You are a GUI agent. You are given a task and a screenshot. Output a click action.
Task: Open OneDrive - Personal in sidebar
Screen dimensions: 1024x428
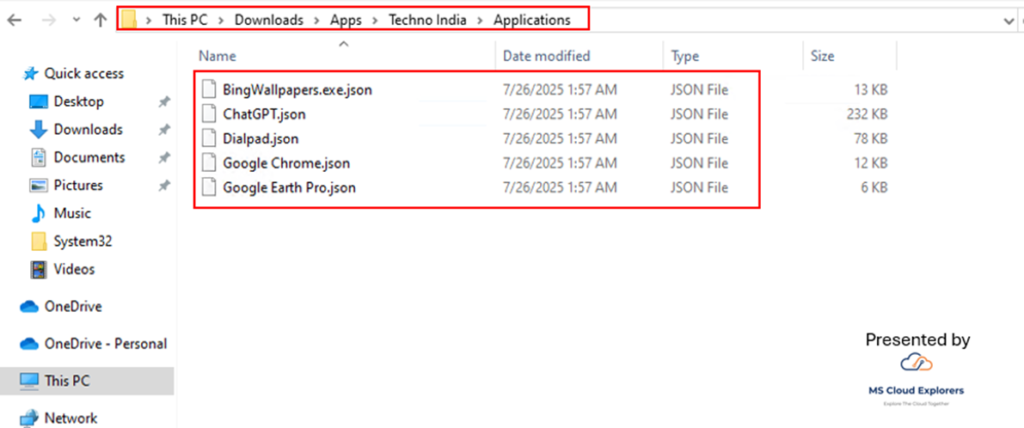tap(106, 344)
